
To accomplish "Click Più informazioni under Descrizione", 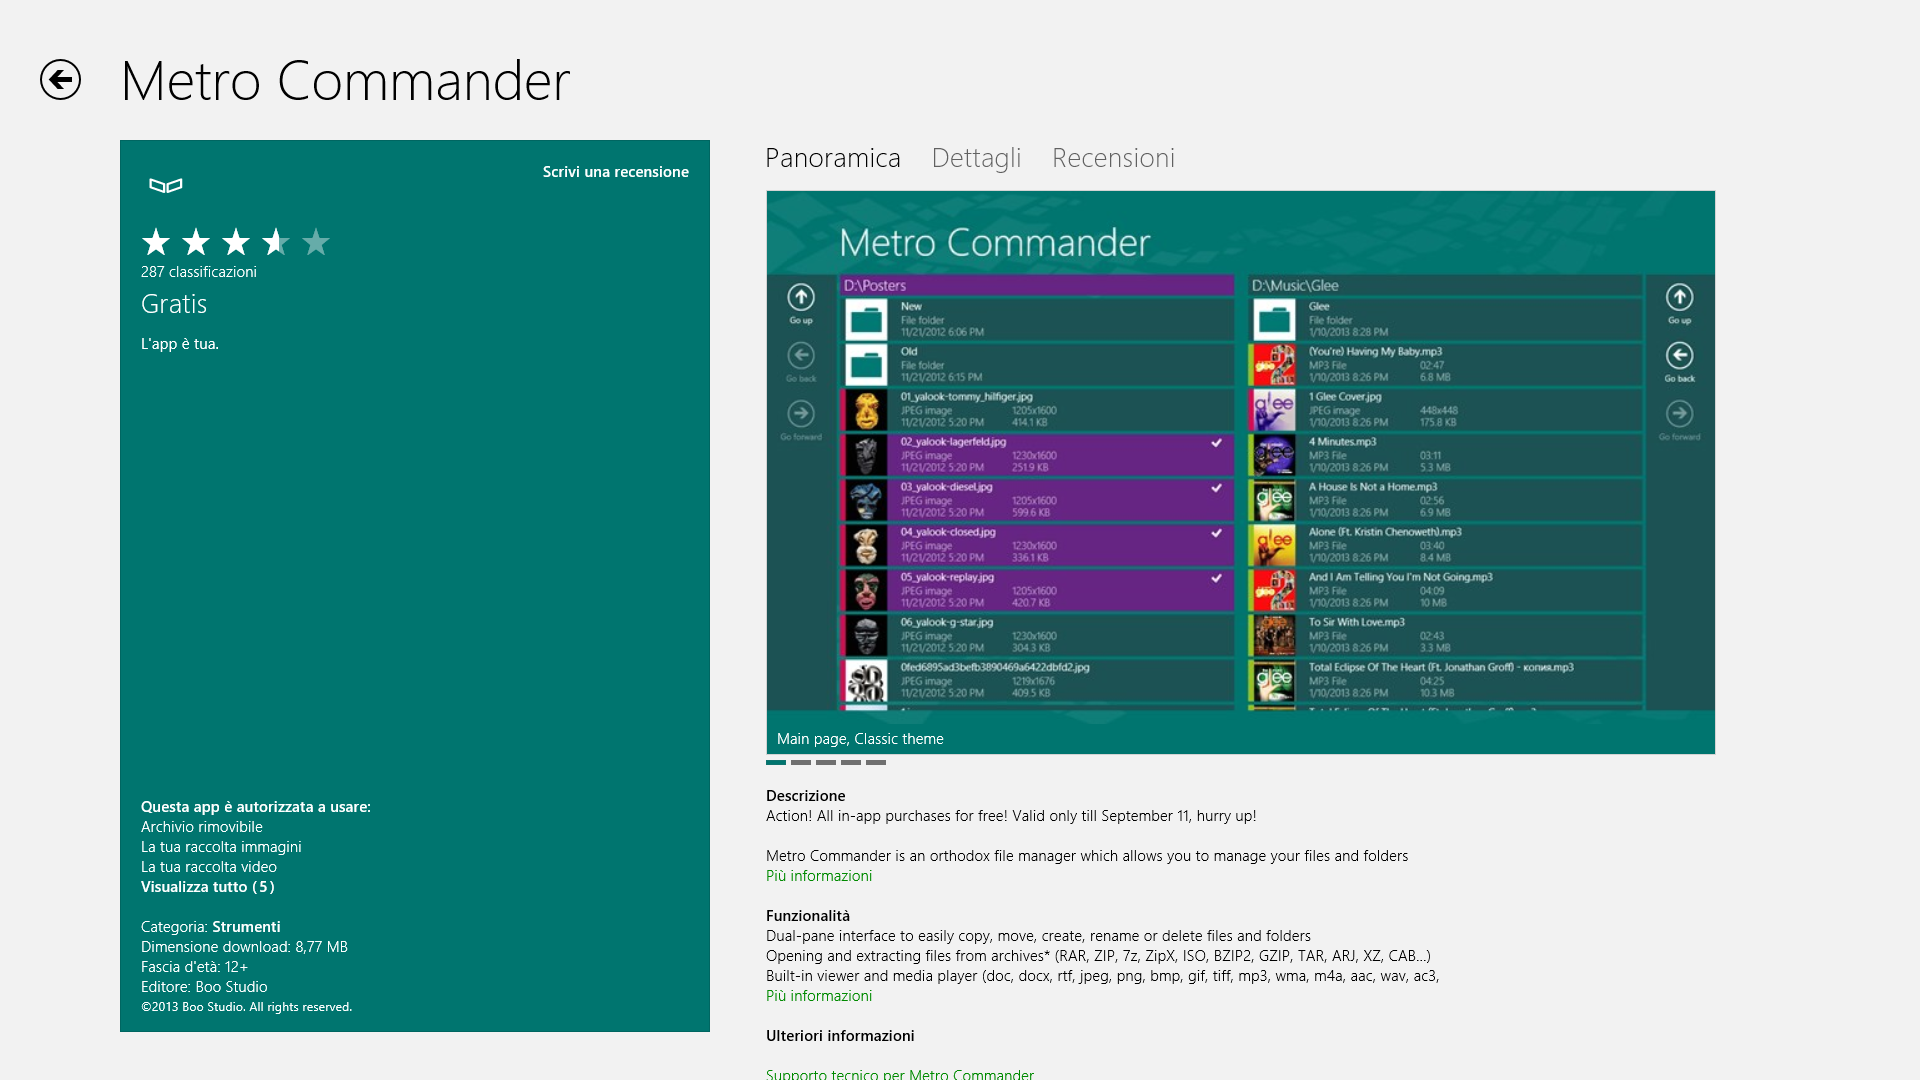I will coord(819,876).
